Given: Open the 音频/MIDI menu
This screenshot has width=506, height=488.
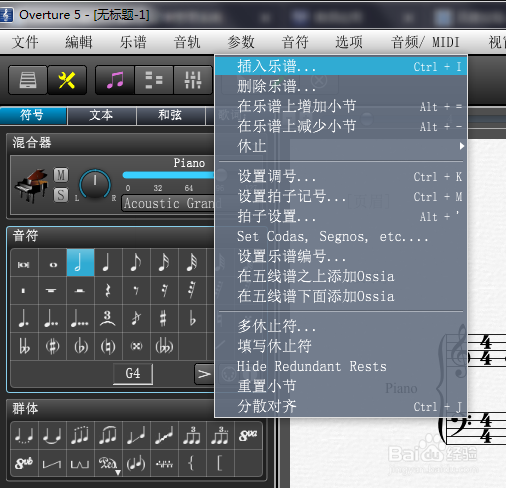Looking at the screenshot, I should coord(425,42).
